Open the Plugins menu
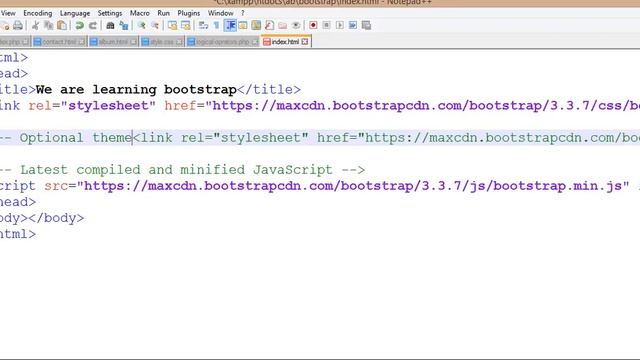 189,13
